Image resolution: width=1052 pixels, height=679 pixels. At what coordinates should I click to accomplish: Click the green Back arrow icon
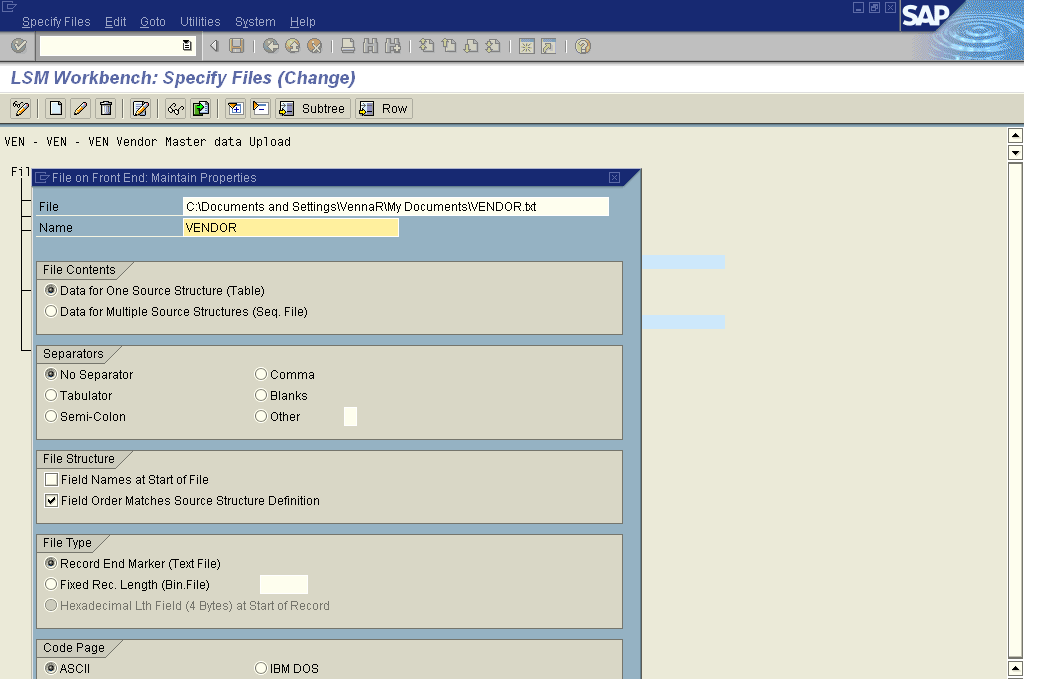(x=271, y=46)
